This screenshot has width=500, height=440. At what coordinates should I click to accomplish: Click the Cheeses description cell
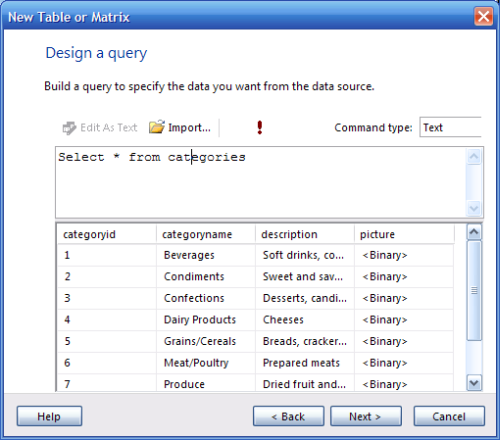tap(305, 320)
